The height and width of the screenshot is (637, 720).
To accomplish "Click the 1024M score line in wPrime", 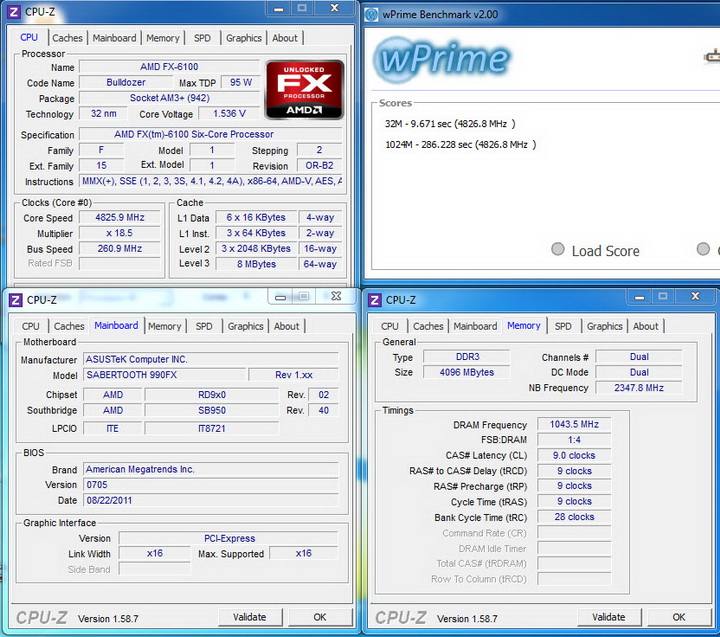I will [461, 145].
